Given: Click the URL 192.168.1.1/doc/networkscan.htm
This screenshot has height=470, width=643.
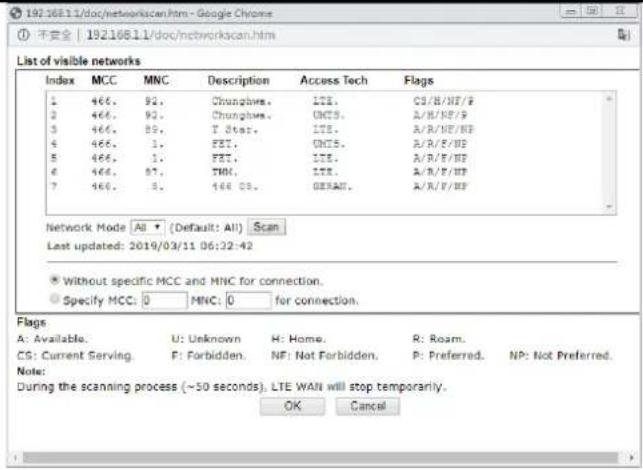Looking at the screenshot, I should [181, 35].
